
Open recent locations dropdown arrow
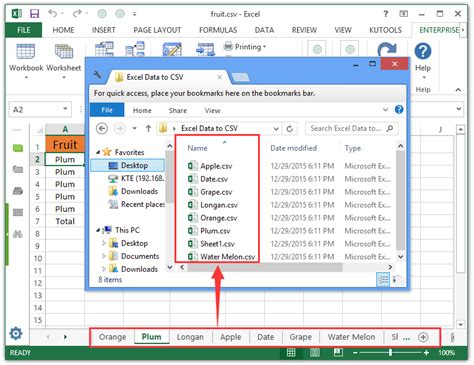tap(134, 128)
